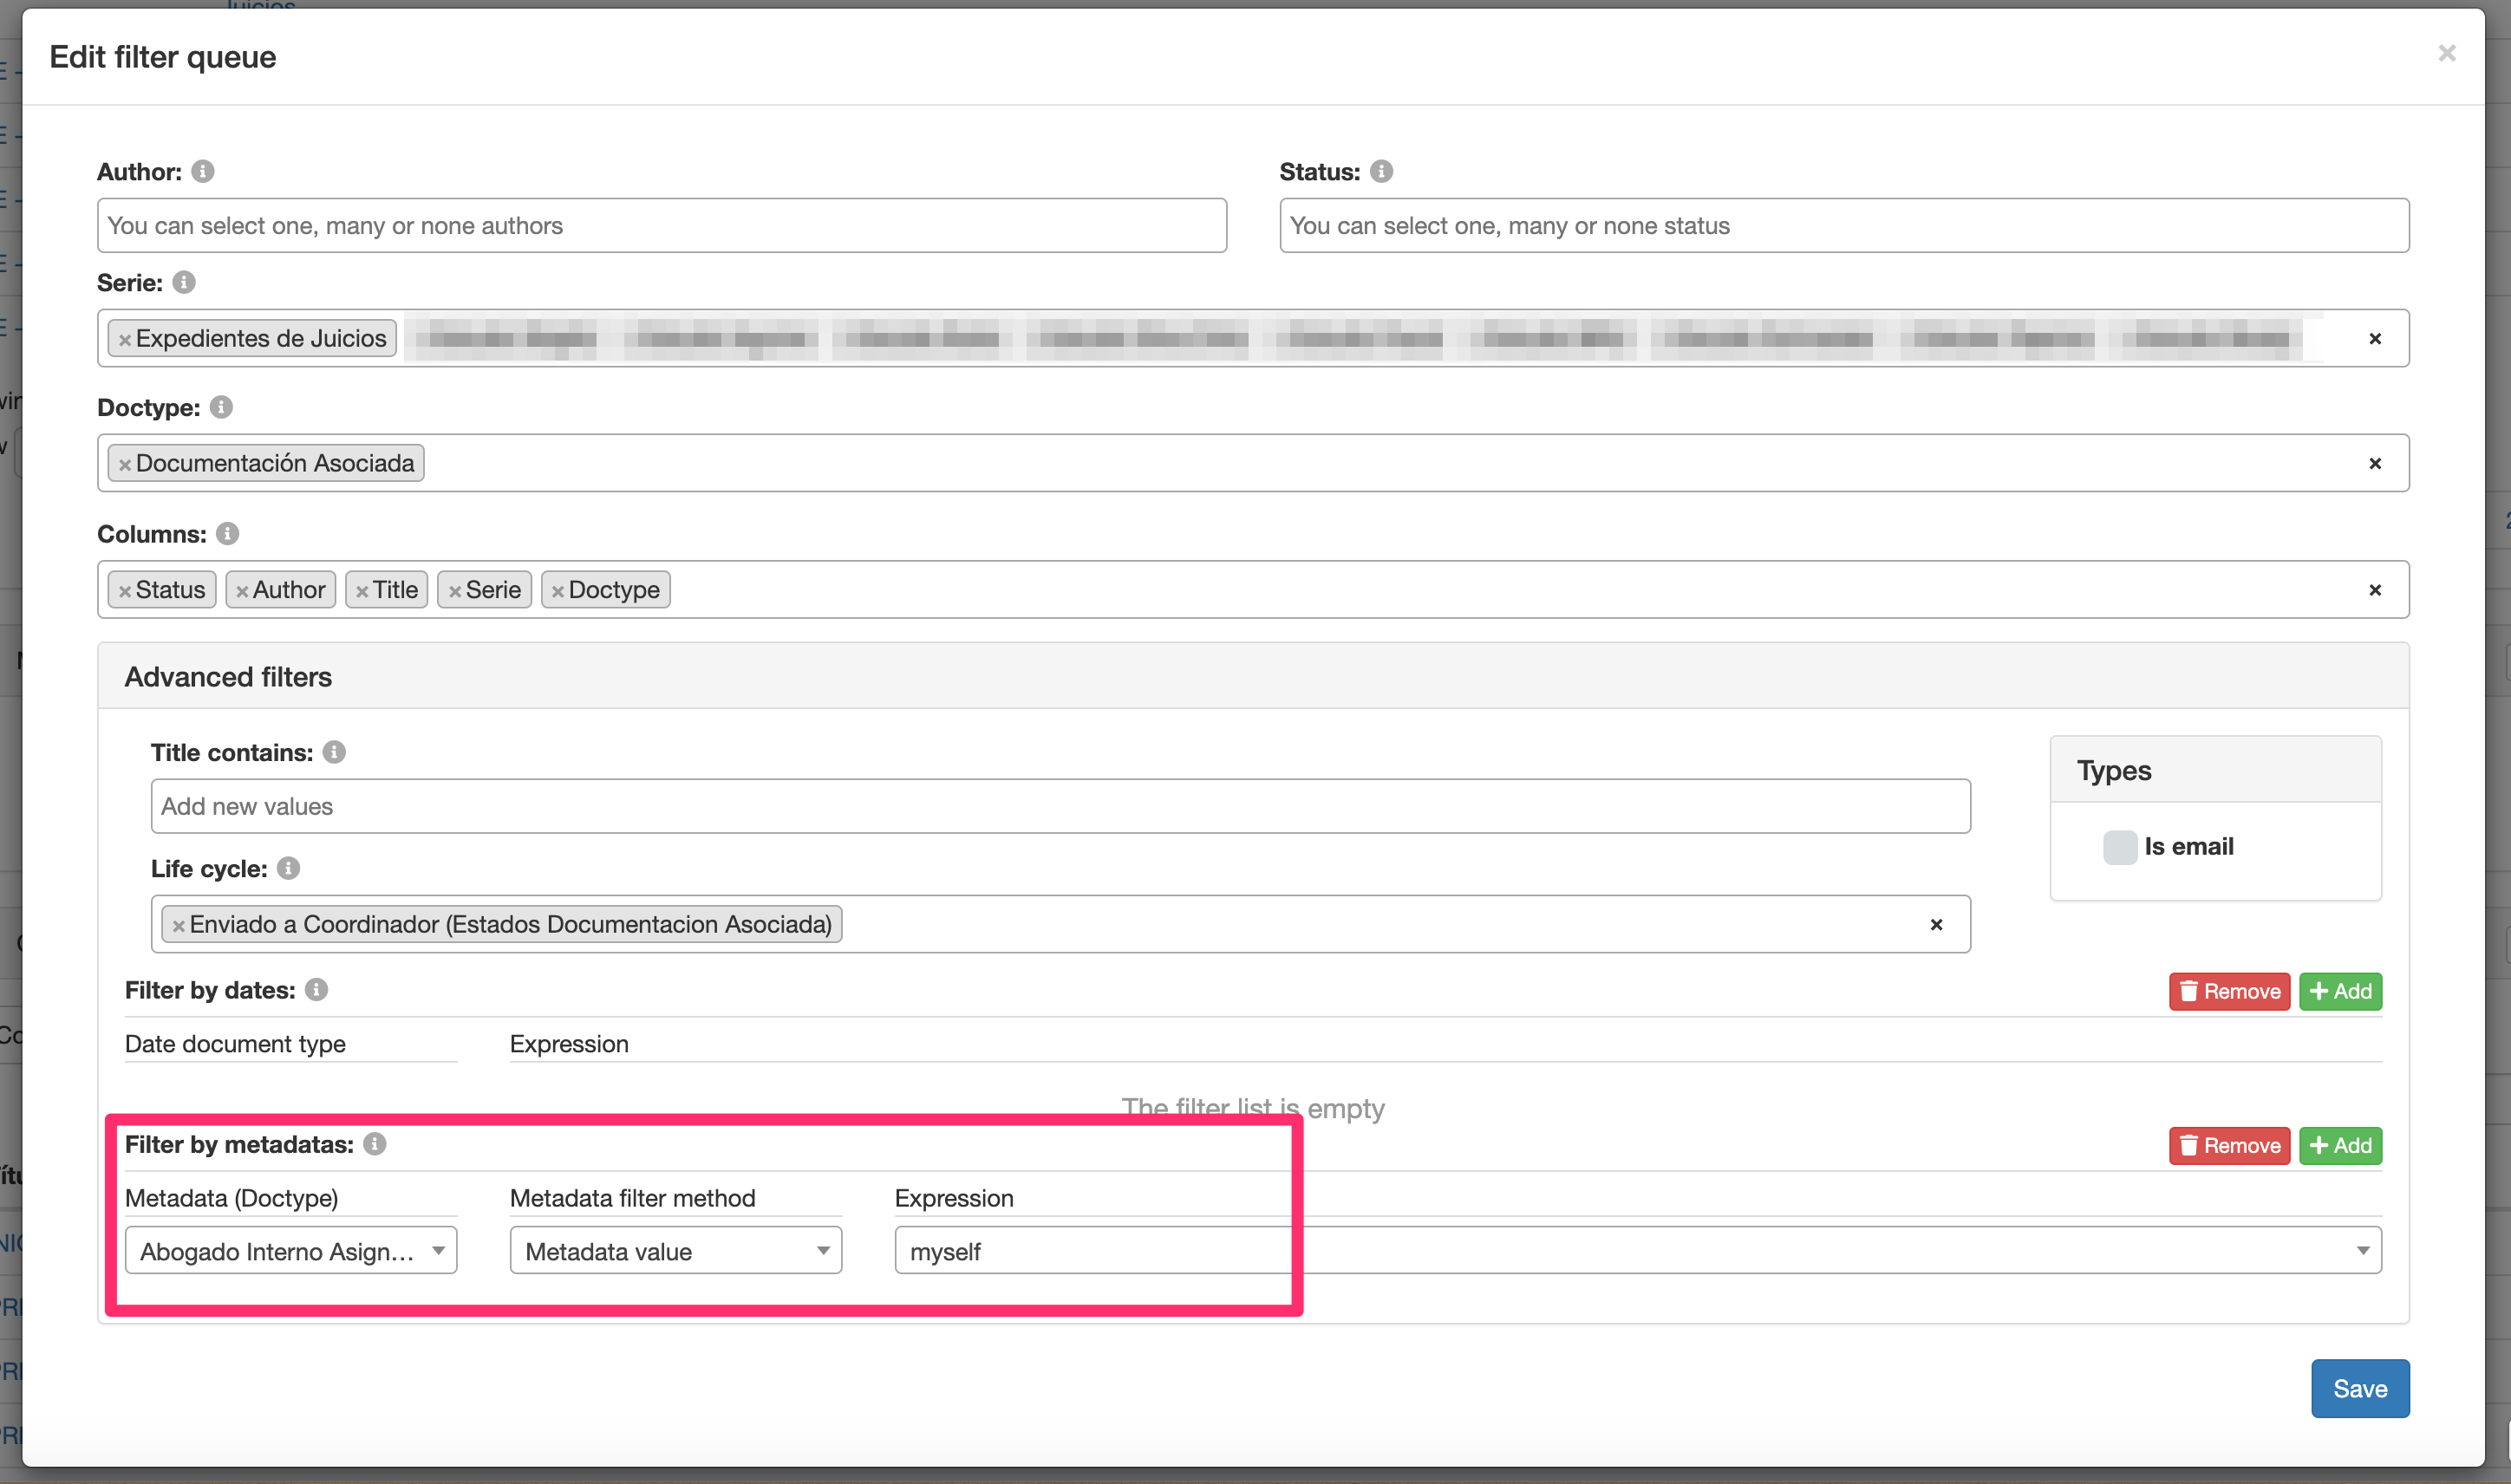Open the Metadata filter method dropdown
This screenshot has height=1484, width=2511.
(675, 1251)
